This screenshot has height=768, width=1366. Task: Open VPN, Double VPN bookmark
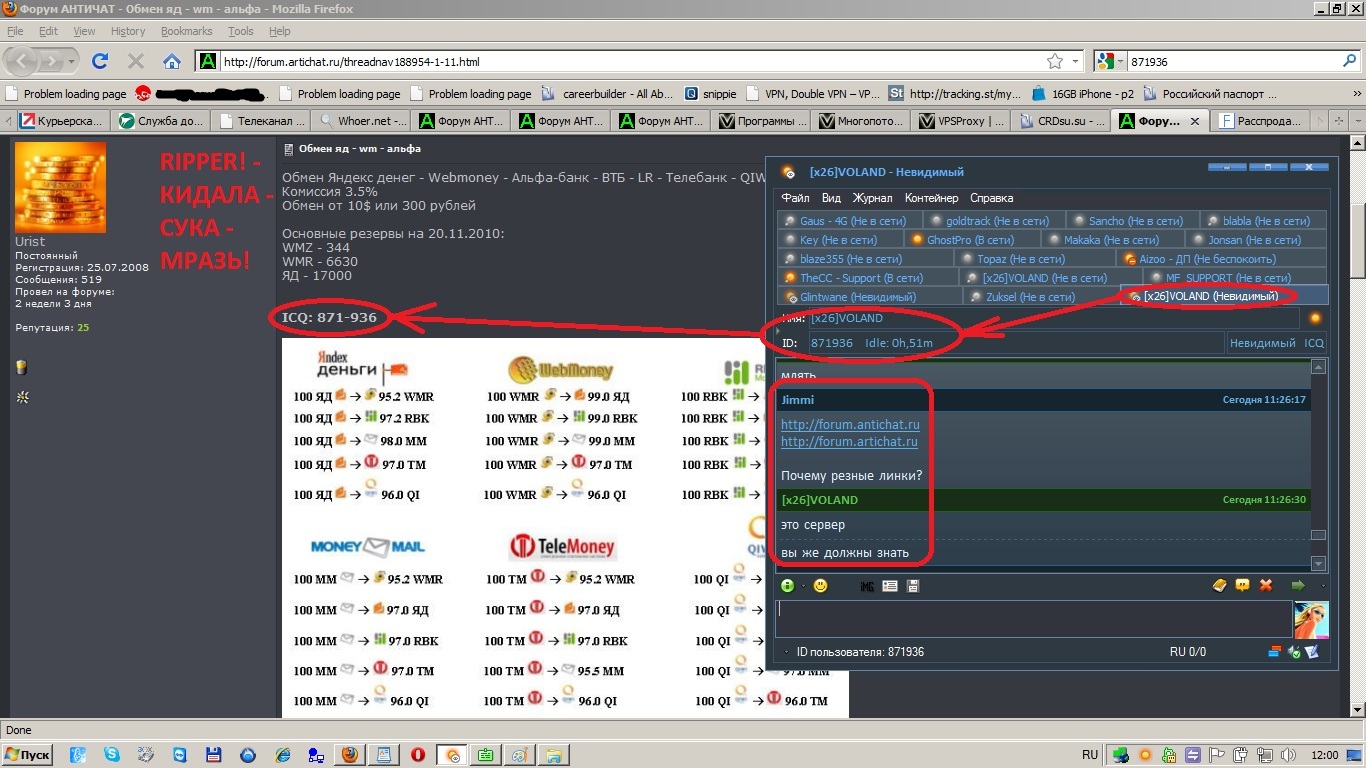[813, 94]
